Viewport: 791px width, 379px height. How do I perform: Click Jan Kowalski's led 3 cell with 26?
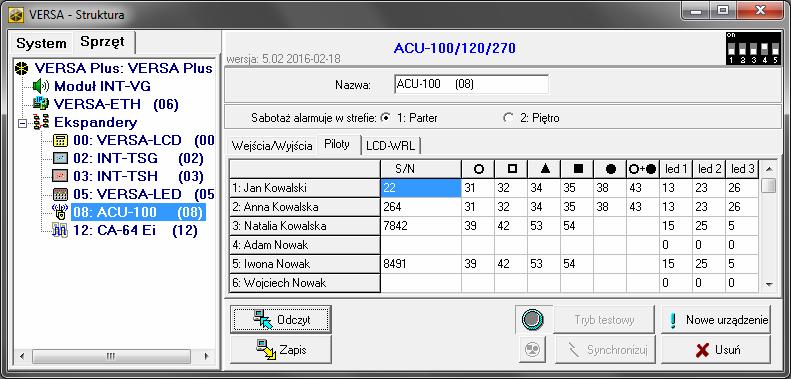click(742, 188)
